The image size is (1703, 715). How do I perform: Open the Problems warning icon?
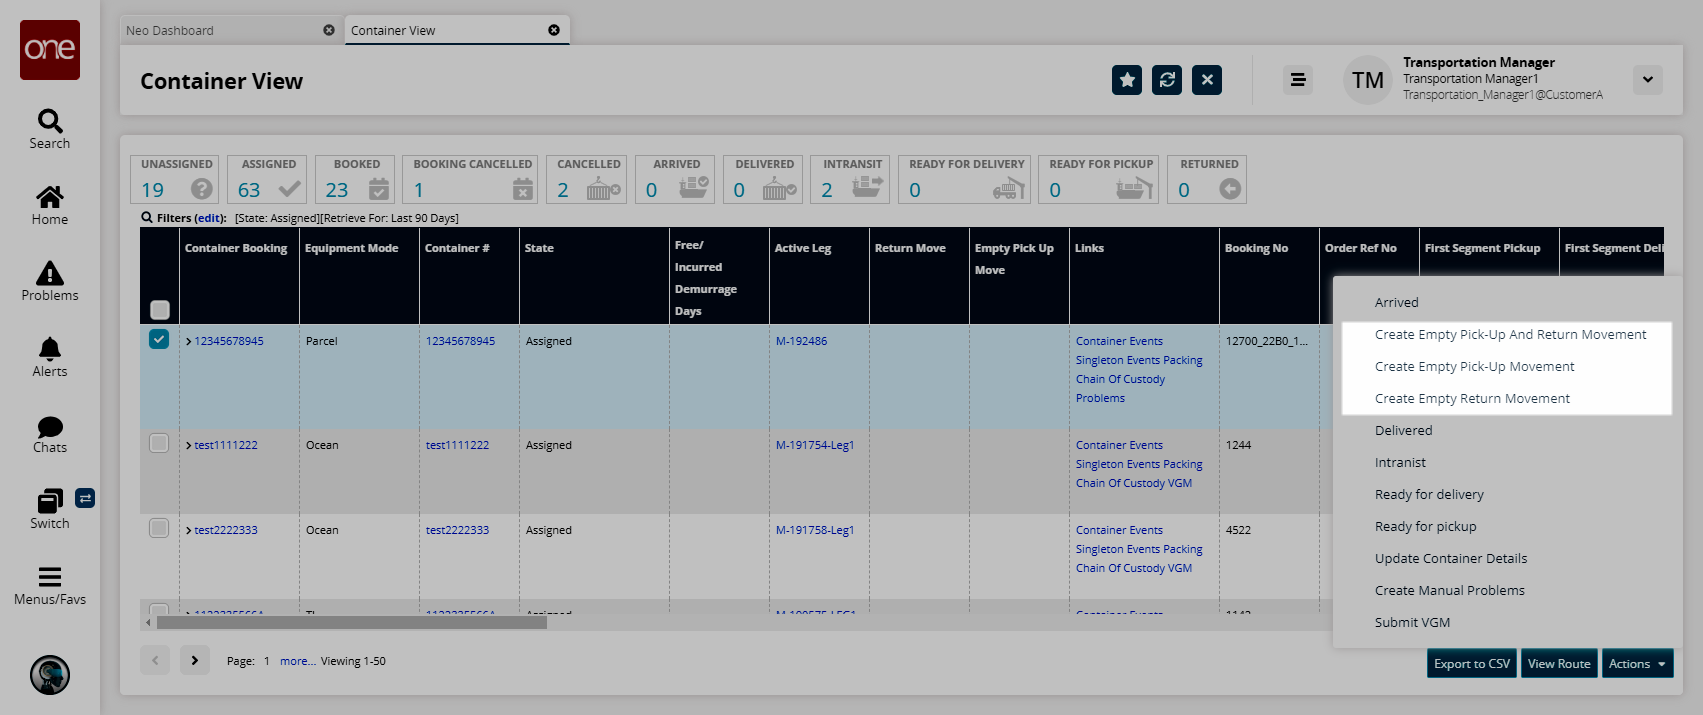(x=50, y=281)
